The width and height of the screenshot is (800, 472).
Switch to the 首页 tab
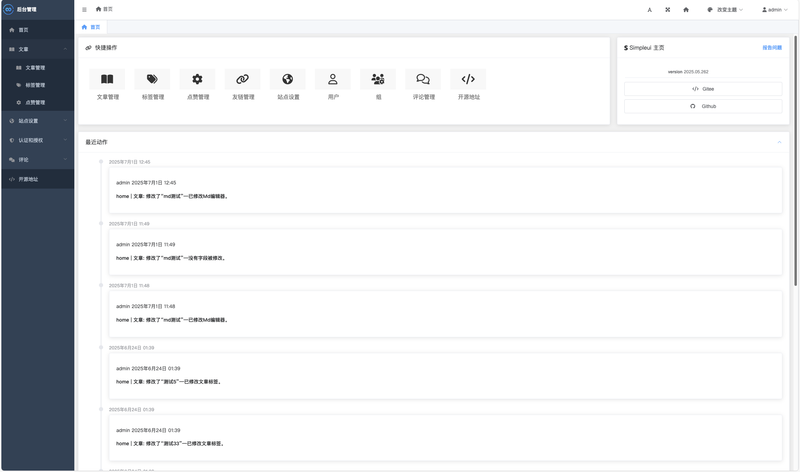(91, 27)
